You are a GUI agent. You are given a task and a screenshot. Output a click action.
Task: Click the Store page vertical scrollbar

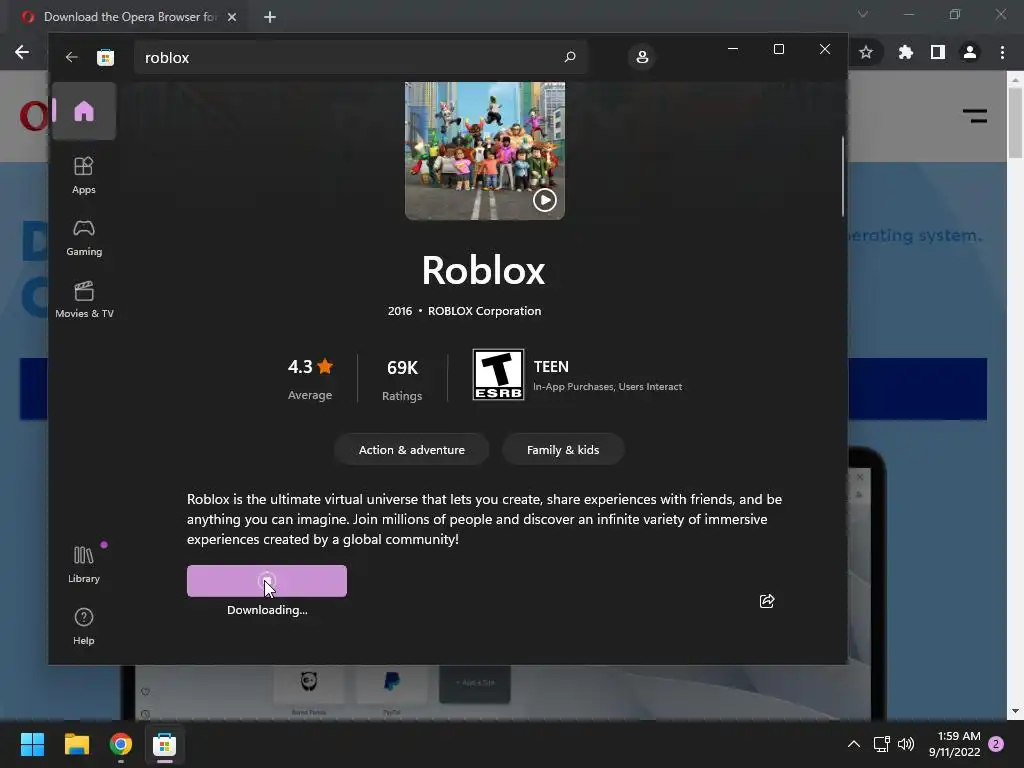[842, 176]
